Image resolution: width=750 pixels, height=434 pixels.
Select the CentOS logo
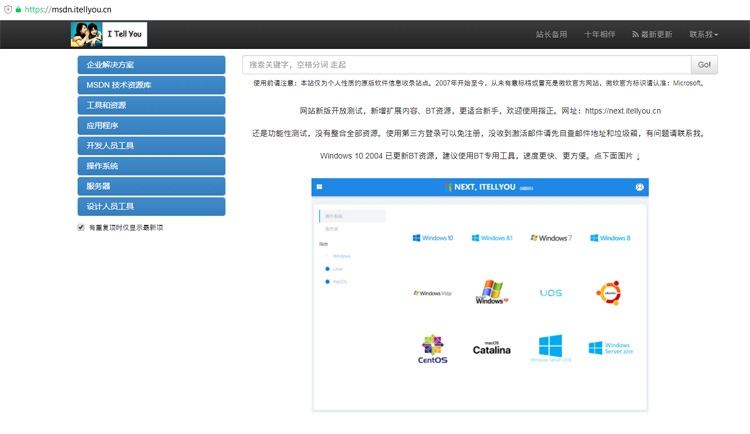[432, 349]
